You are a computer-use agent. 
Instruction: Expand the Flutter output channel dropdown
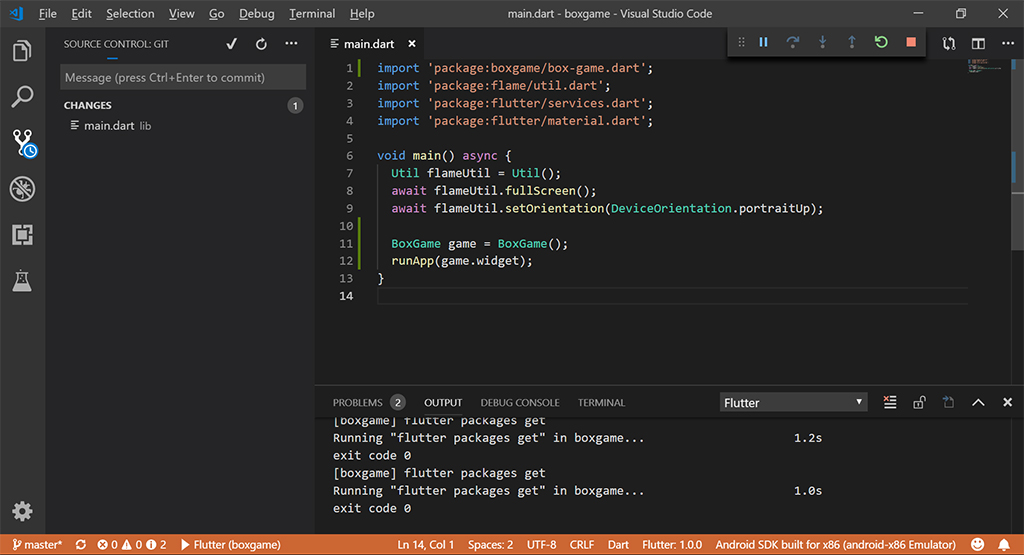(793, 402)
